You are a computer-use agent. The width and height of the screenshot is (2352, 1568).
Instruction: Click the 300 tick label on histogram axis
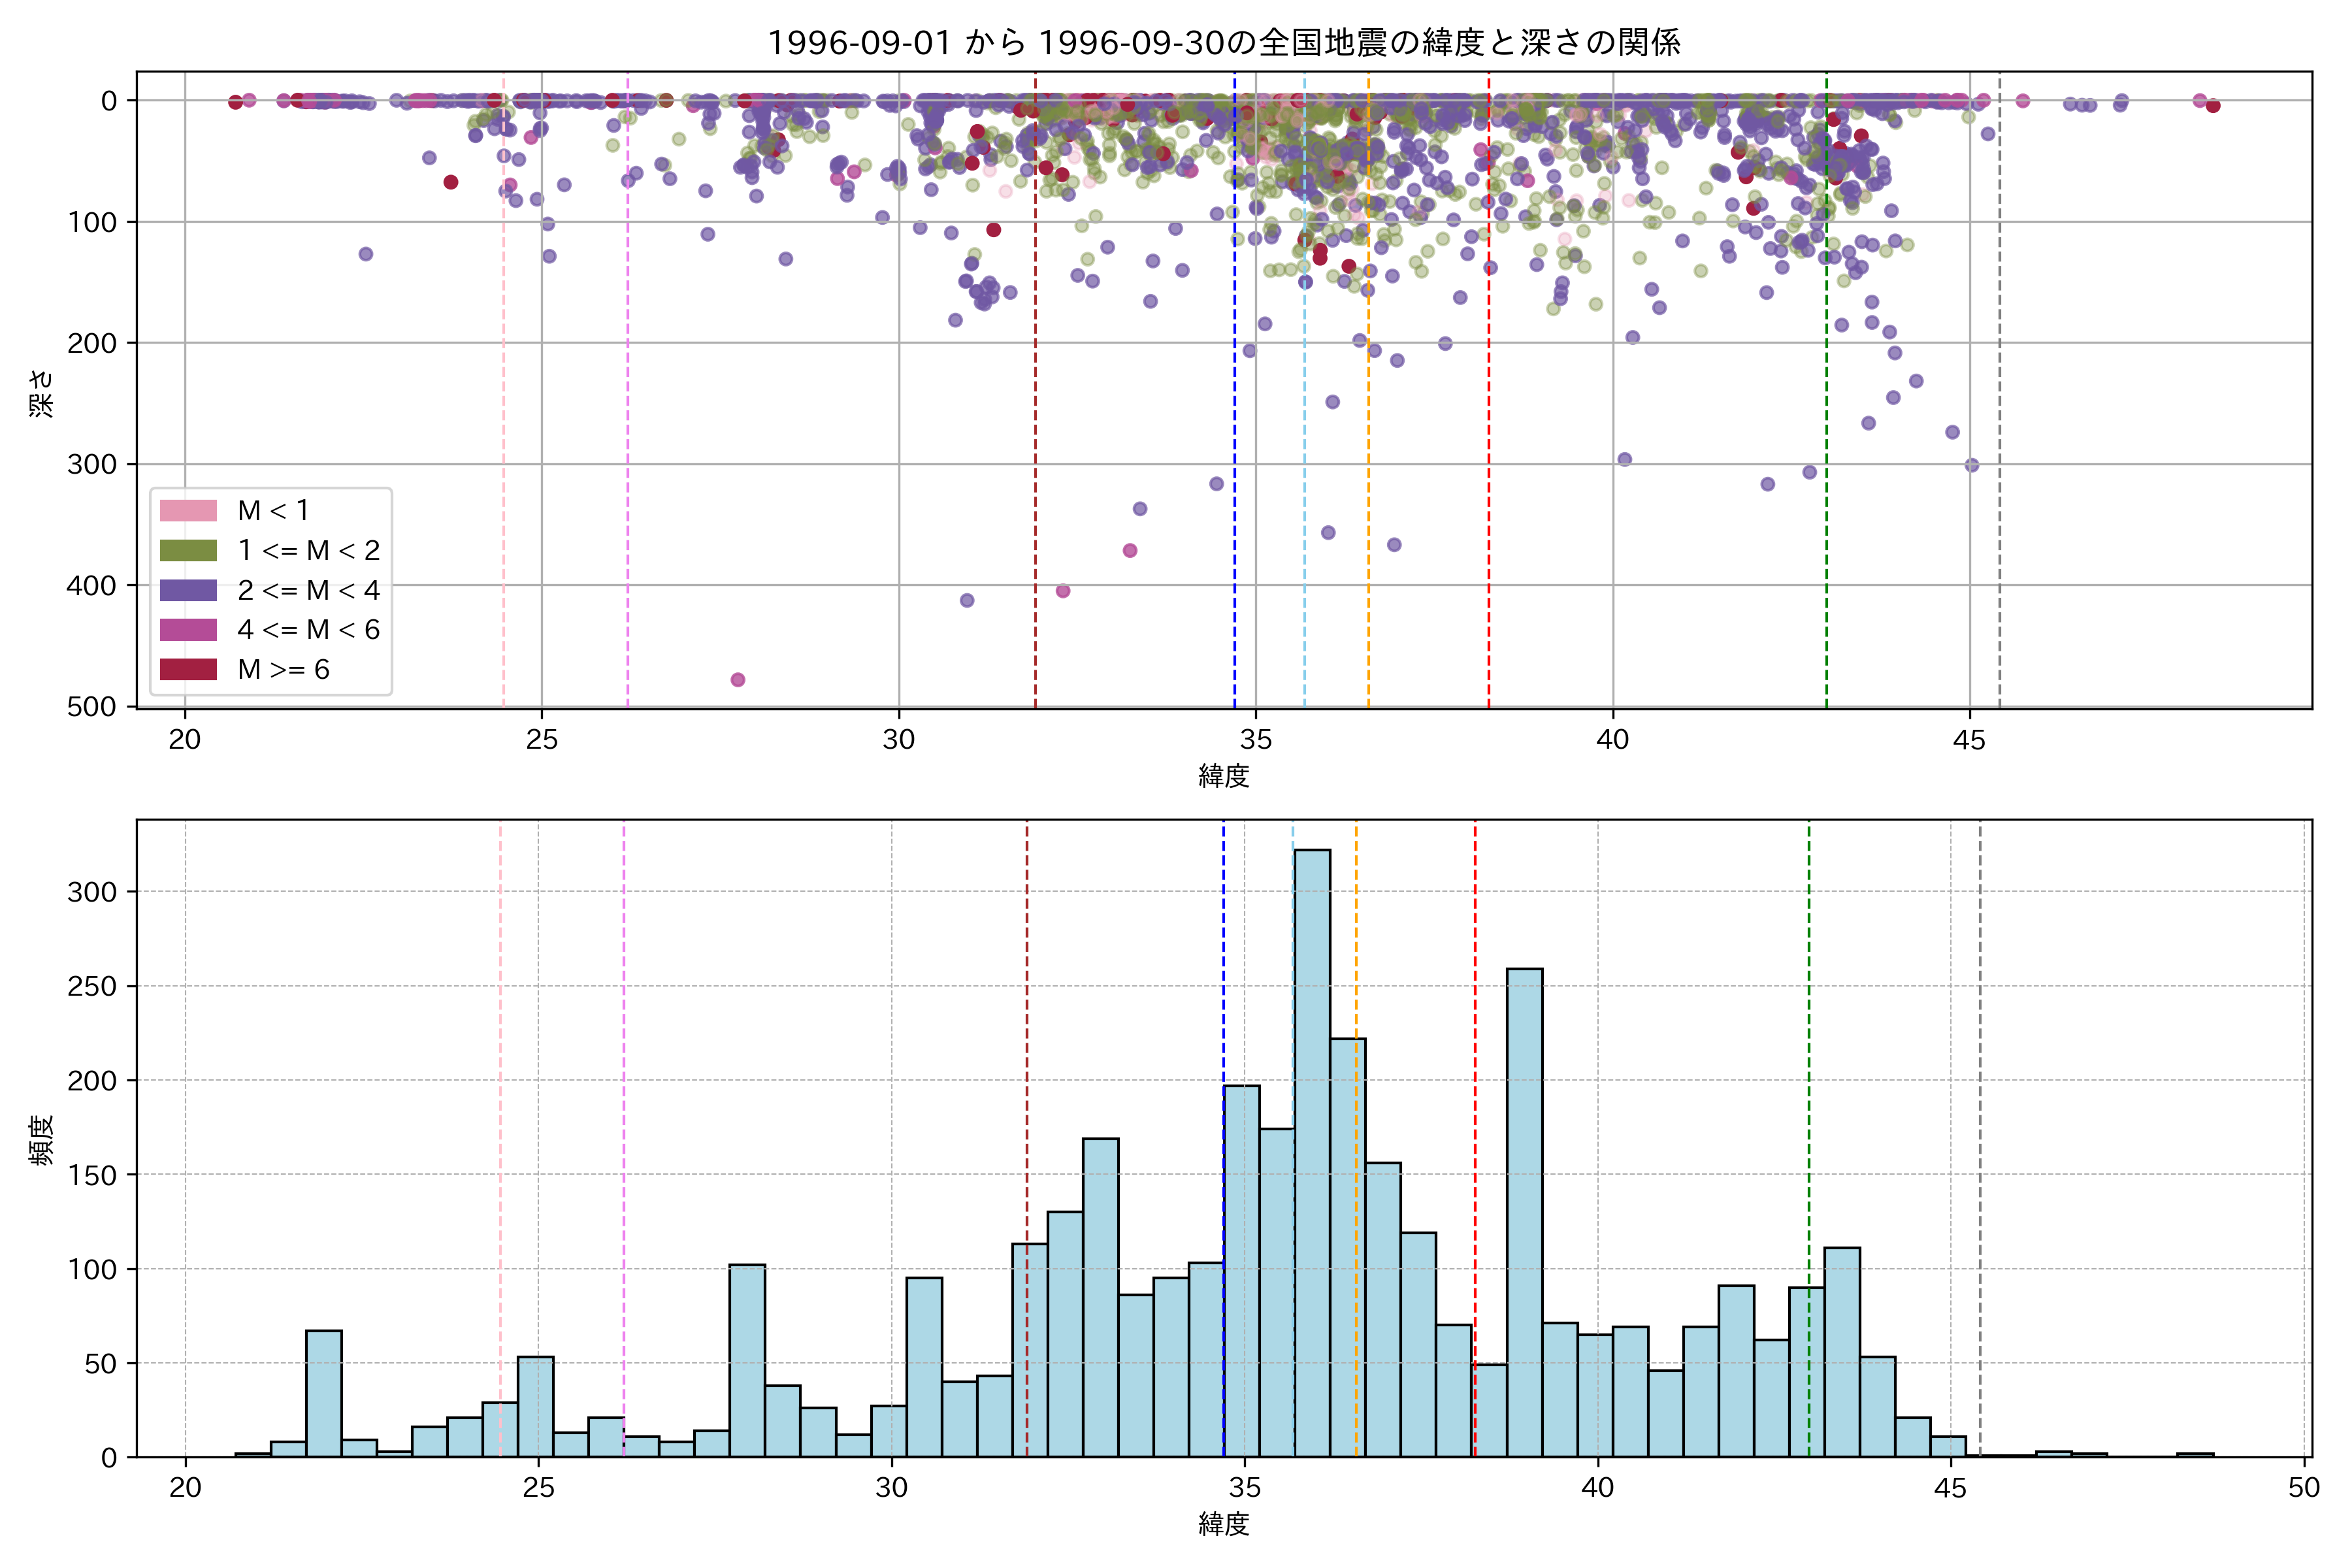pos(92,892)
